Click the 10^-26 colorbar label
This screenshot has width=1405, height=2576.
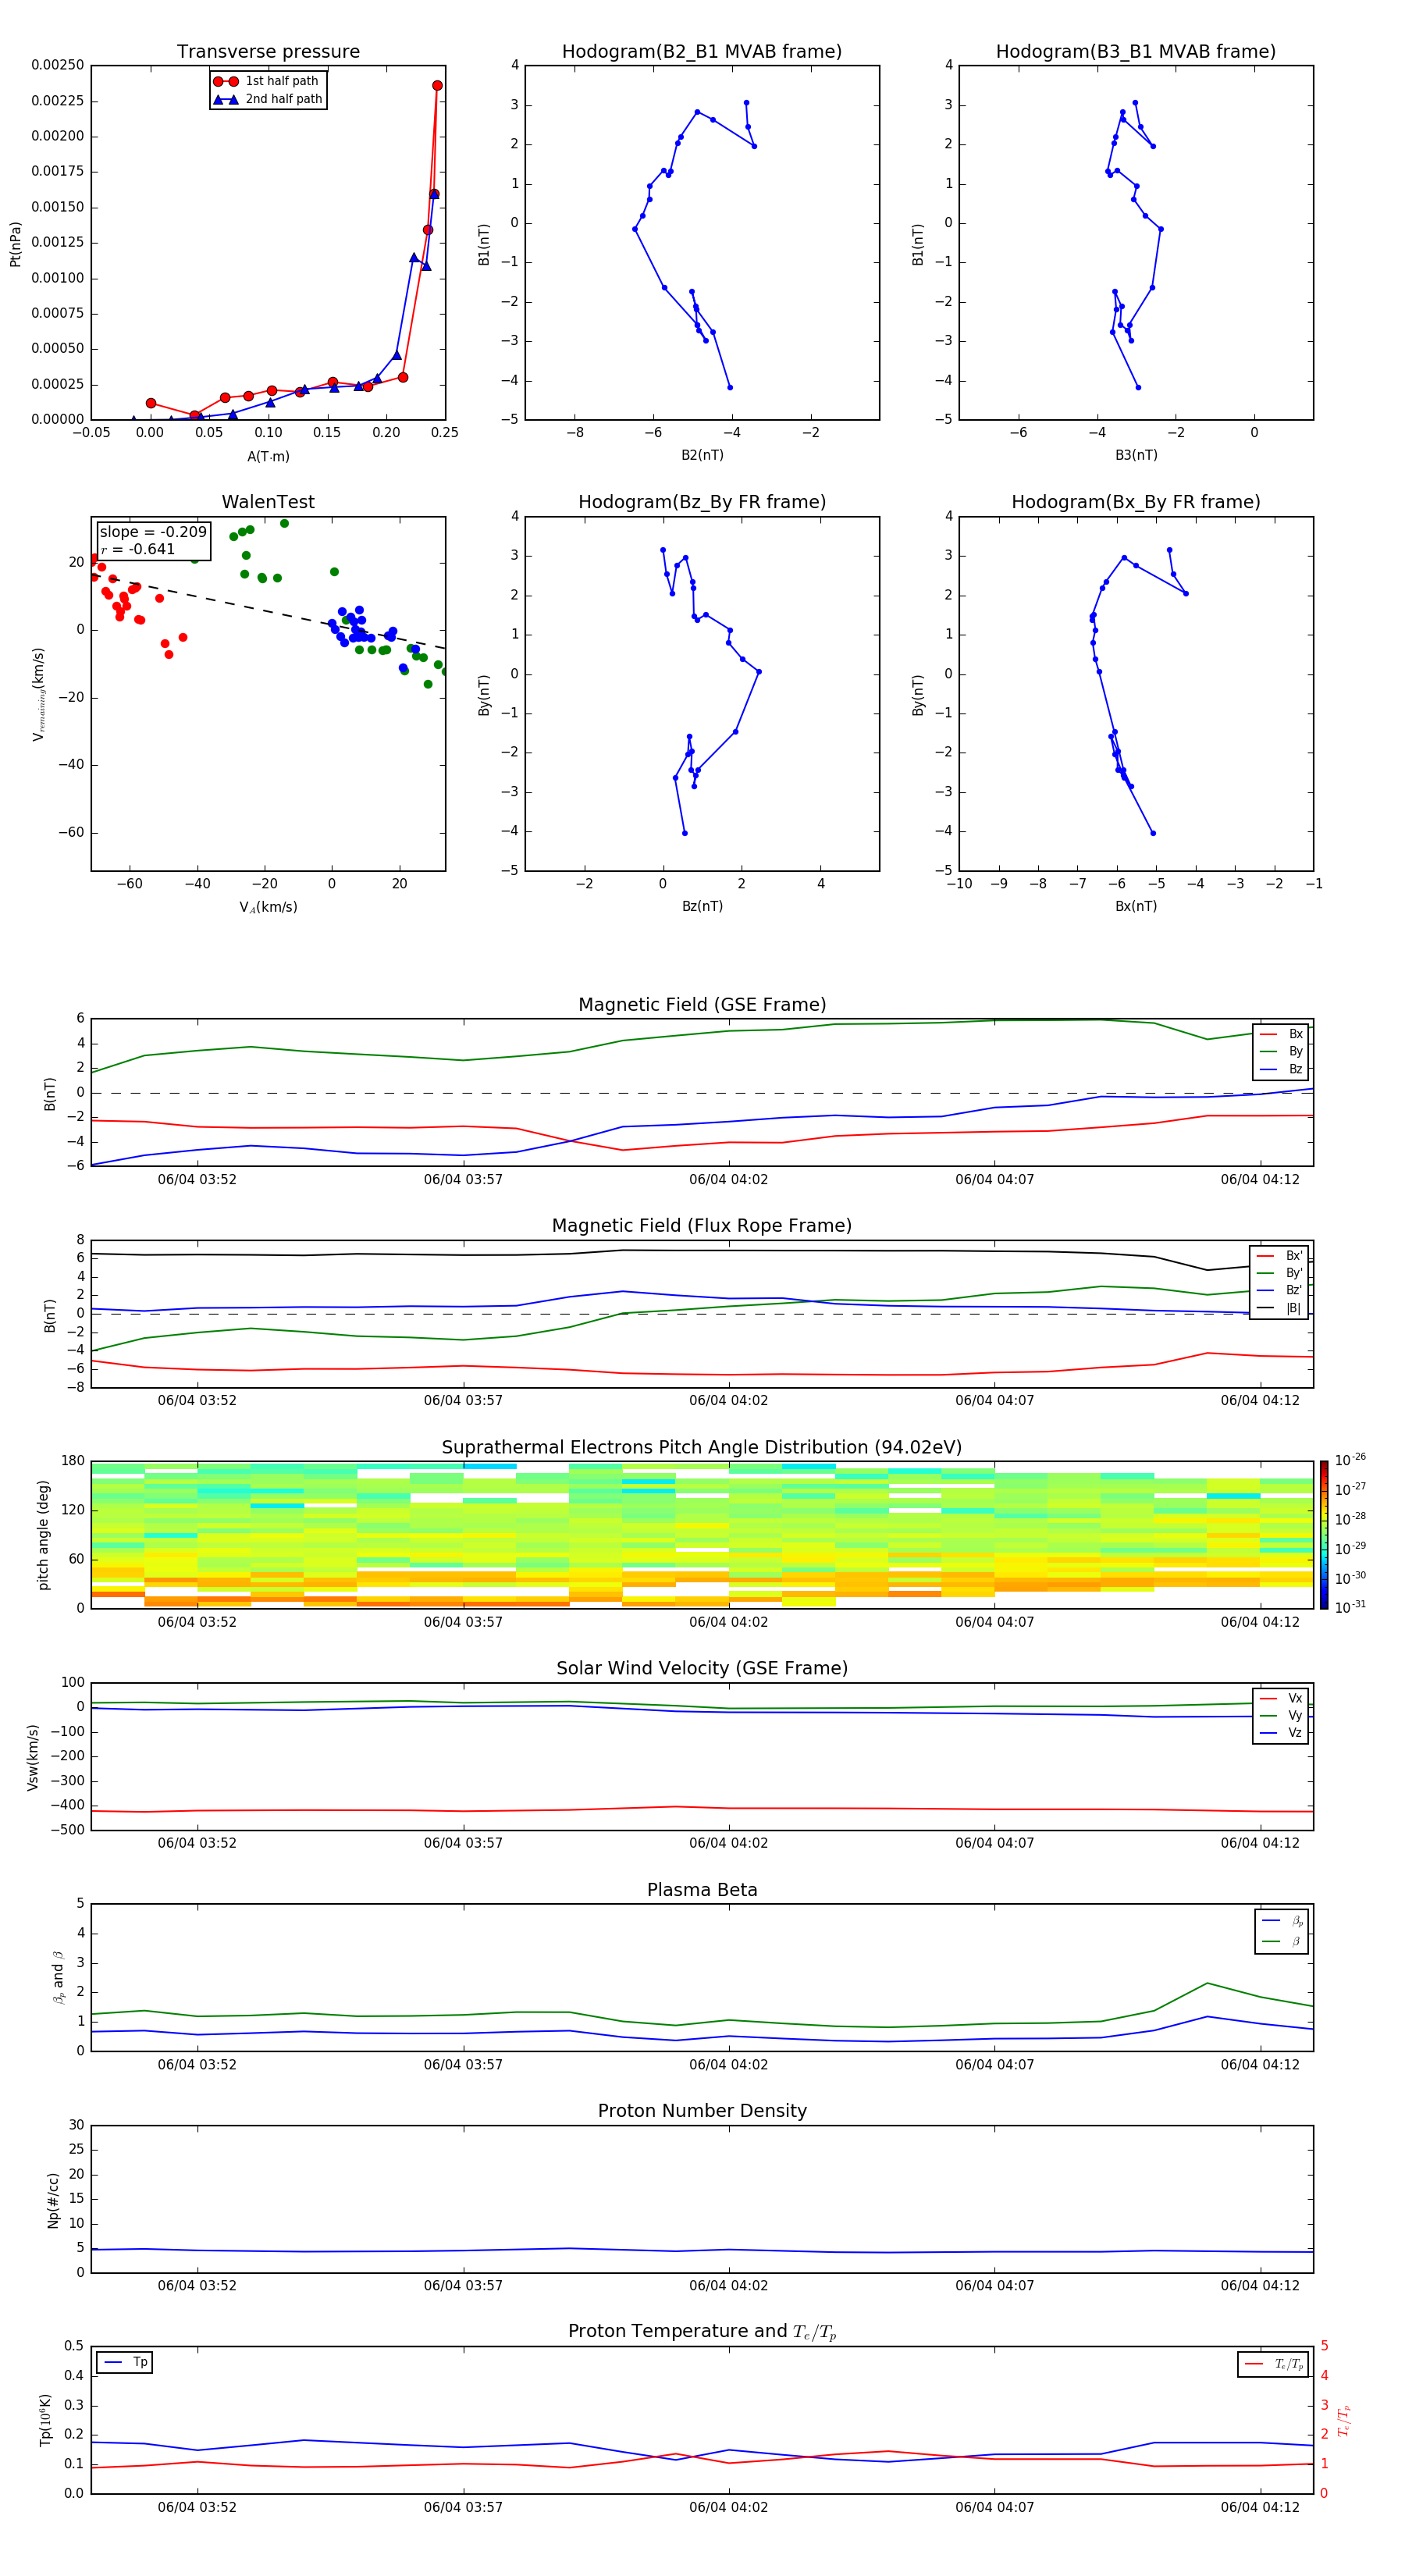tap(1350, 1460)
